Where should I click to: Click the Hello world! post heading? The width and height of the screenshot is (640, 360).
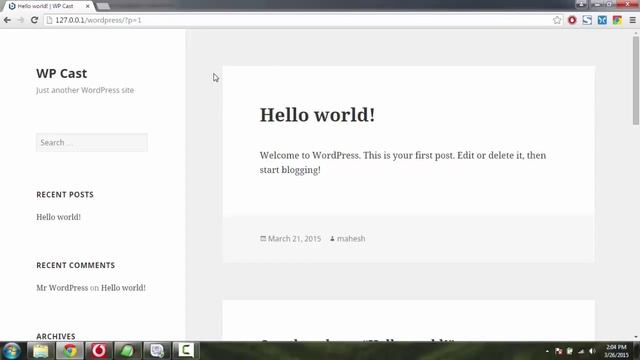(317, 115)
